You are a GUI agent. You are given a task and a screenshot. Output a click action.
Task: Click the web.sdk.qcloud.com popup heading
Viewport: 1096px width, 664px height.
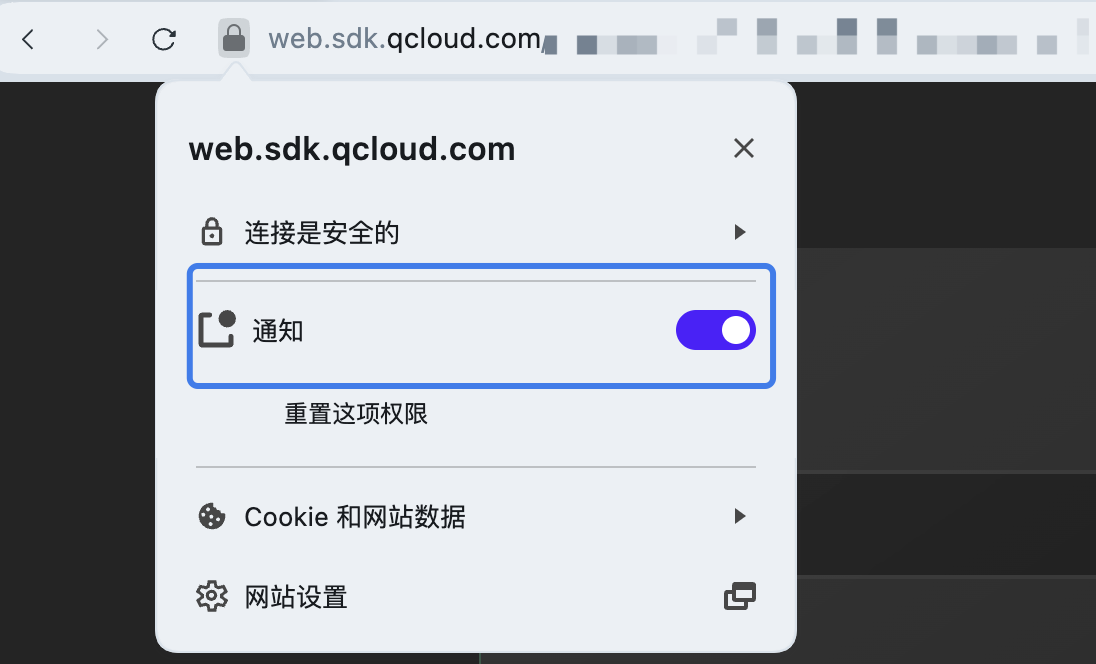352,149
